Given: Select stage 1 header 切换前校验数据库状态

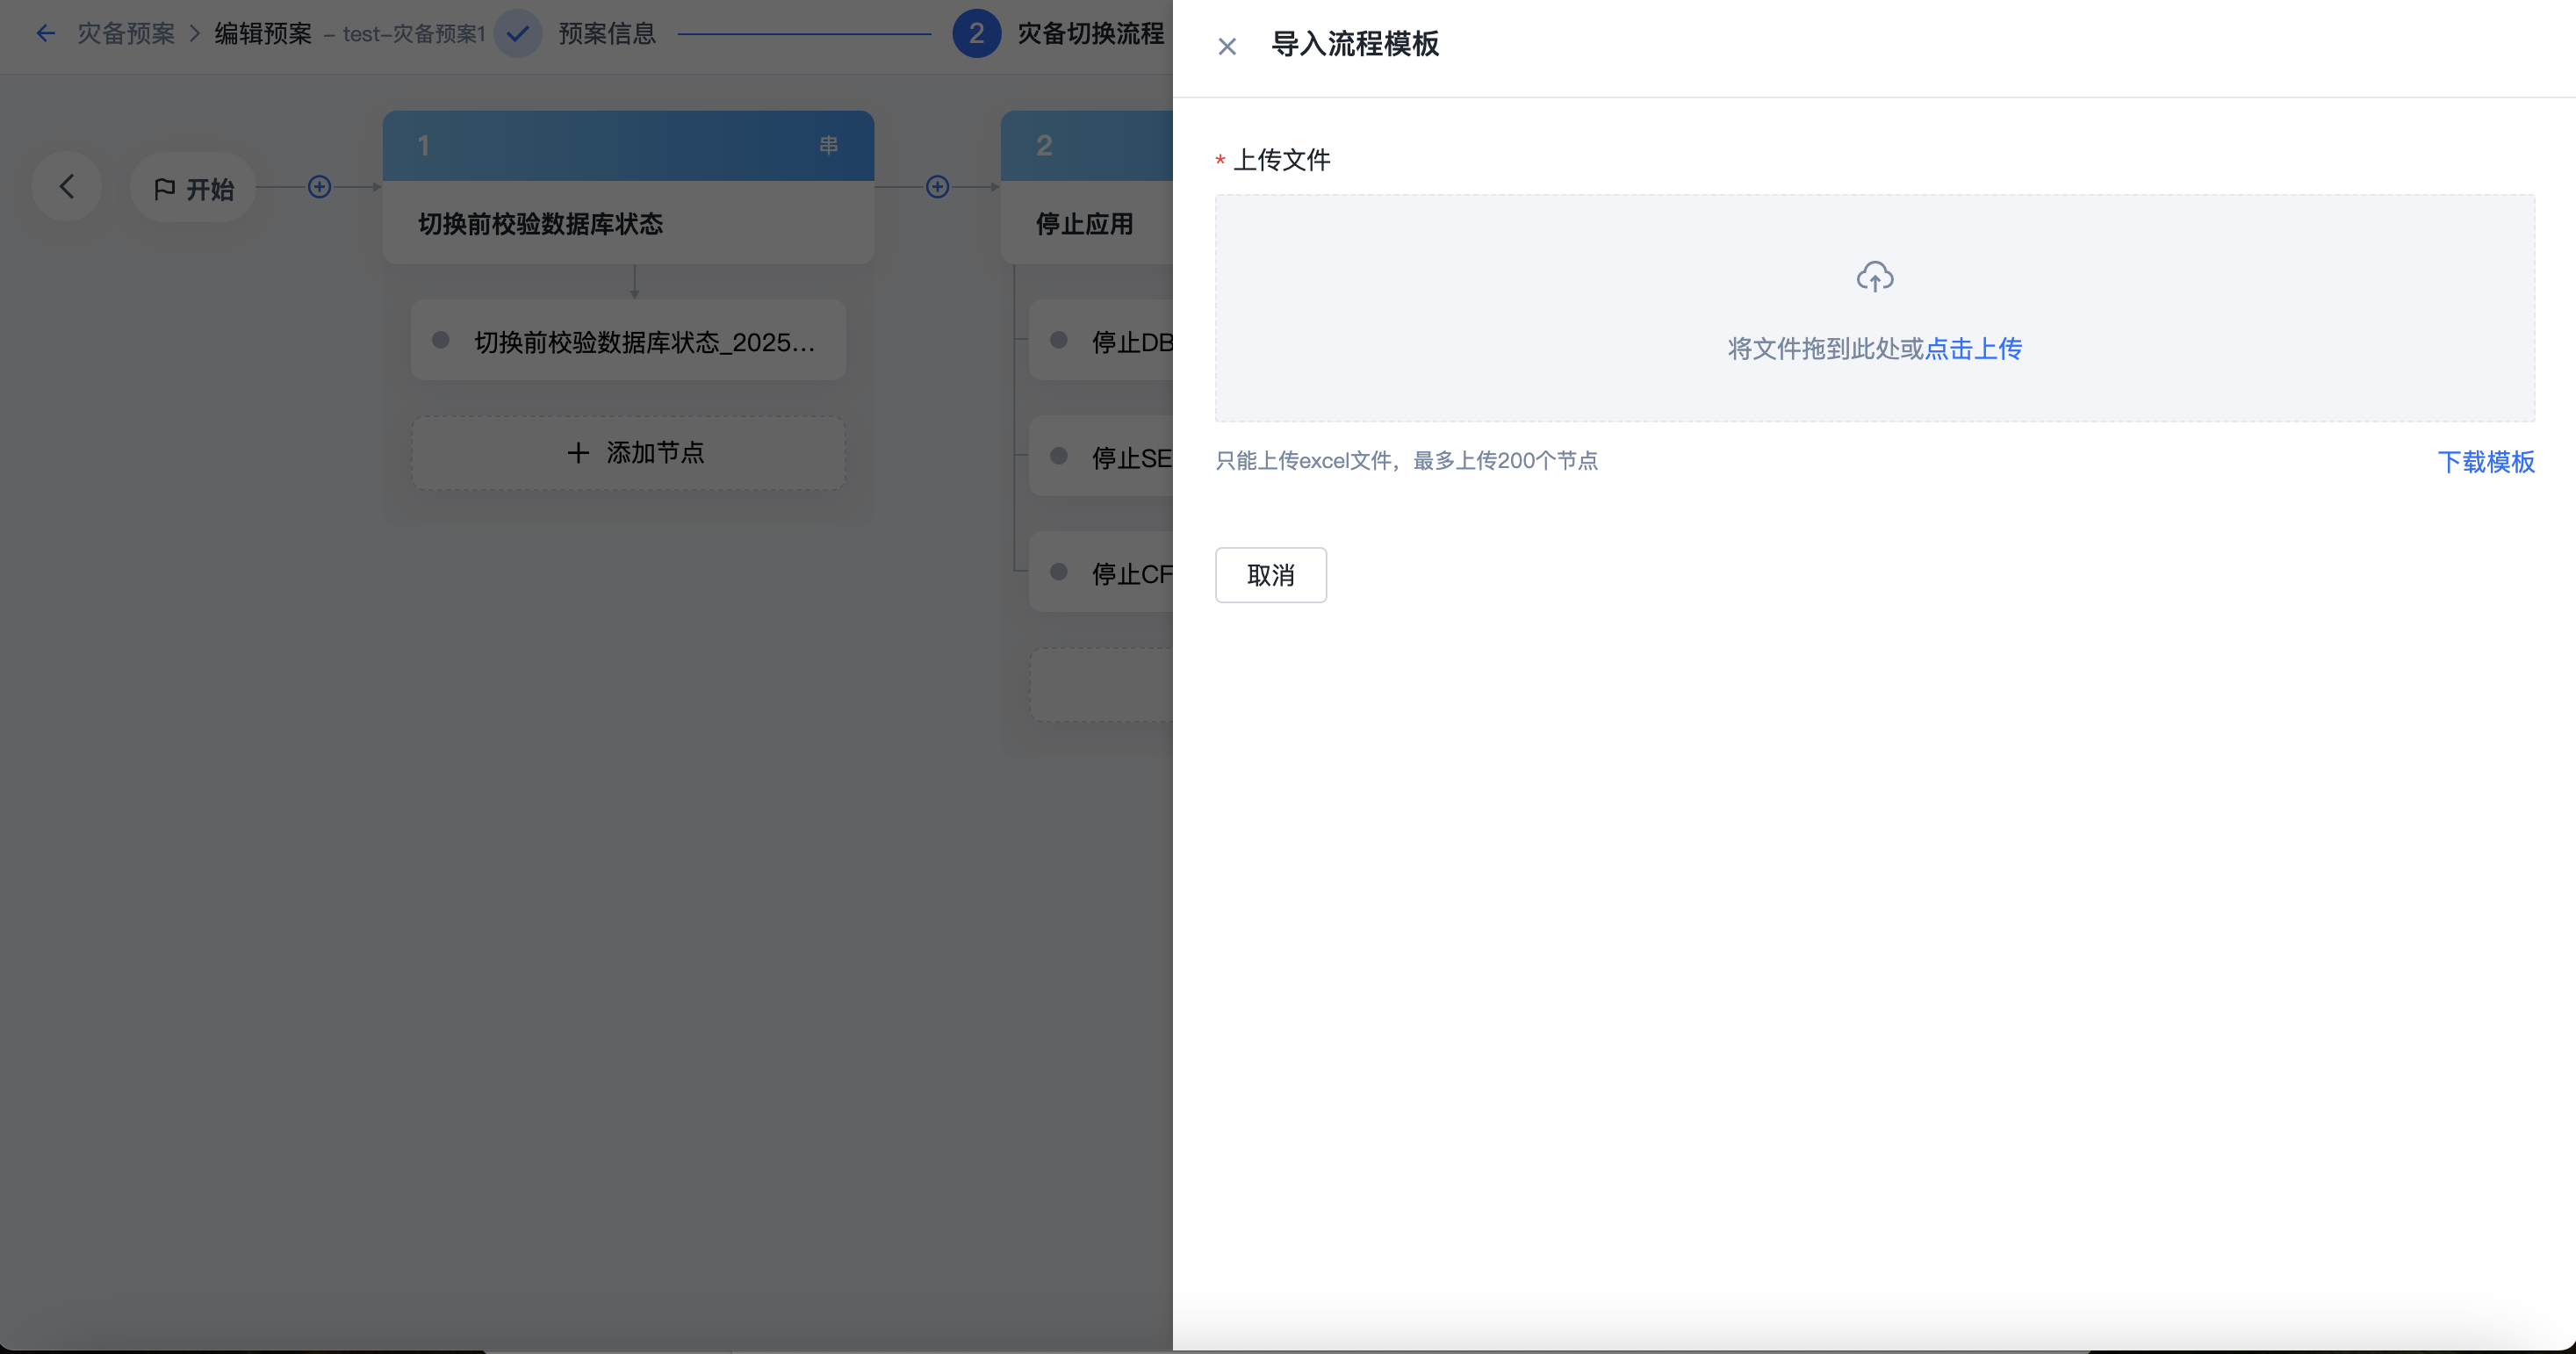Looking at the screenshot, I should tap(540, 224).
